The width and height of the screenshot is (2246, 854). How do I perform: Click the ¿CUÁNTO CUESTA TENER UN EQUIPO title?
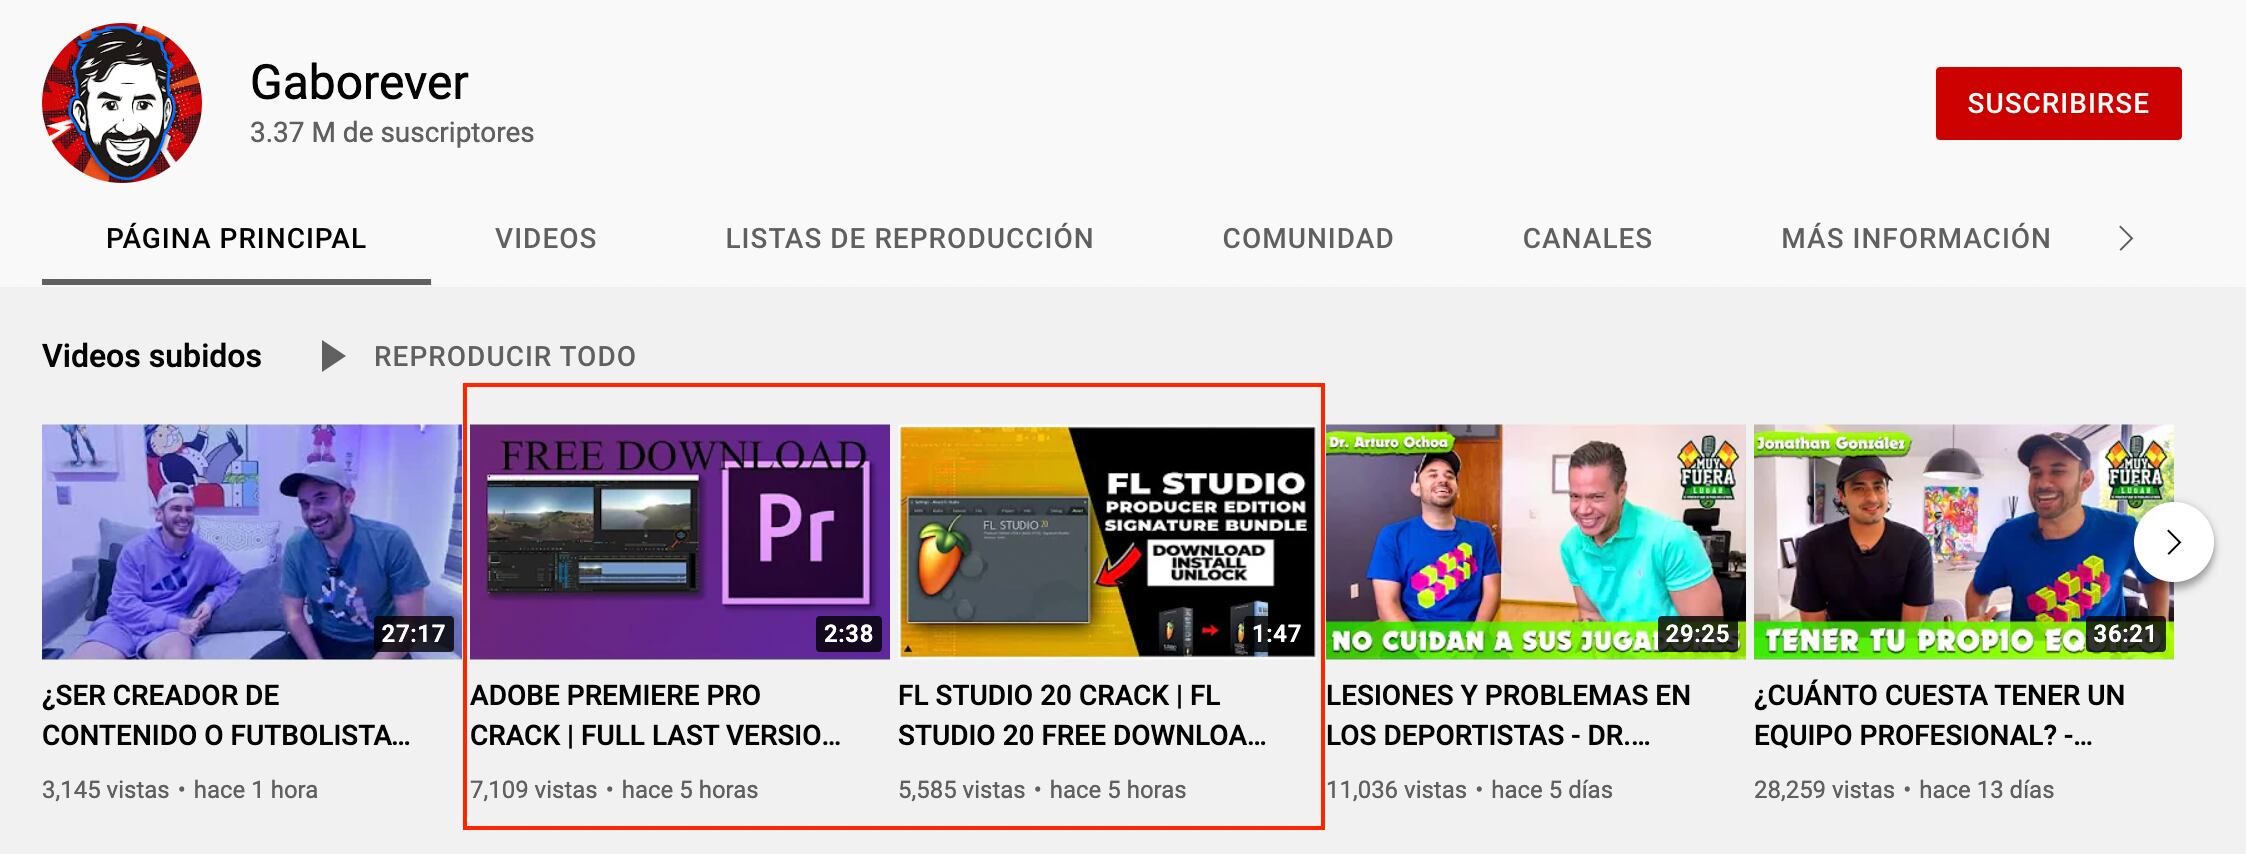pos(1938,715)
